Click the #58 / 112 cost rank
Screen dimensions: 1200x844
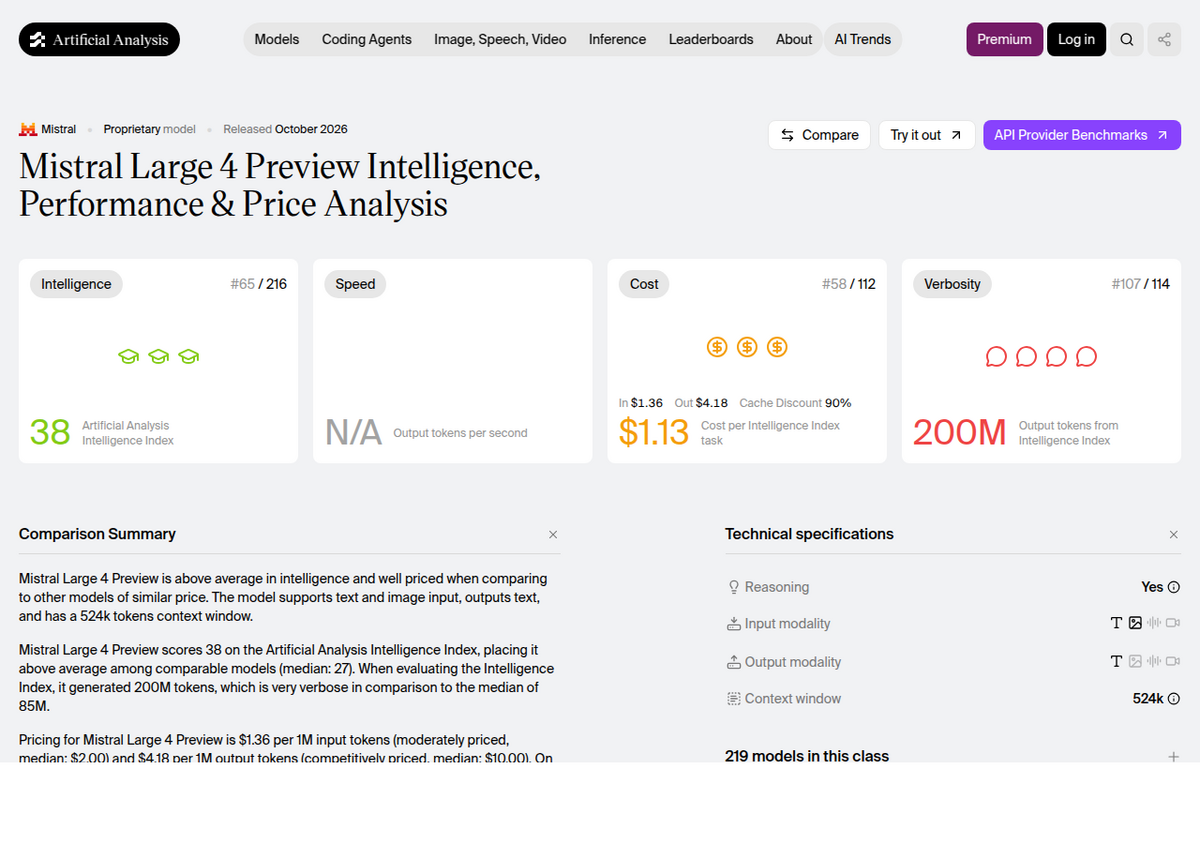(848, 284)
